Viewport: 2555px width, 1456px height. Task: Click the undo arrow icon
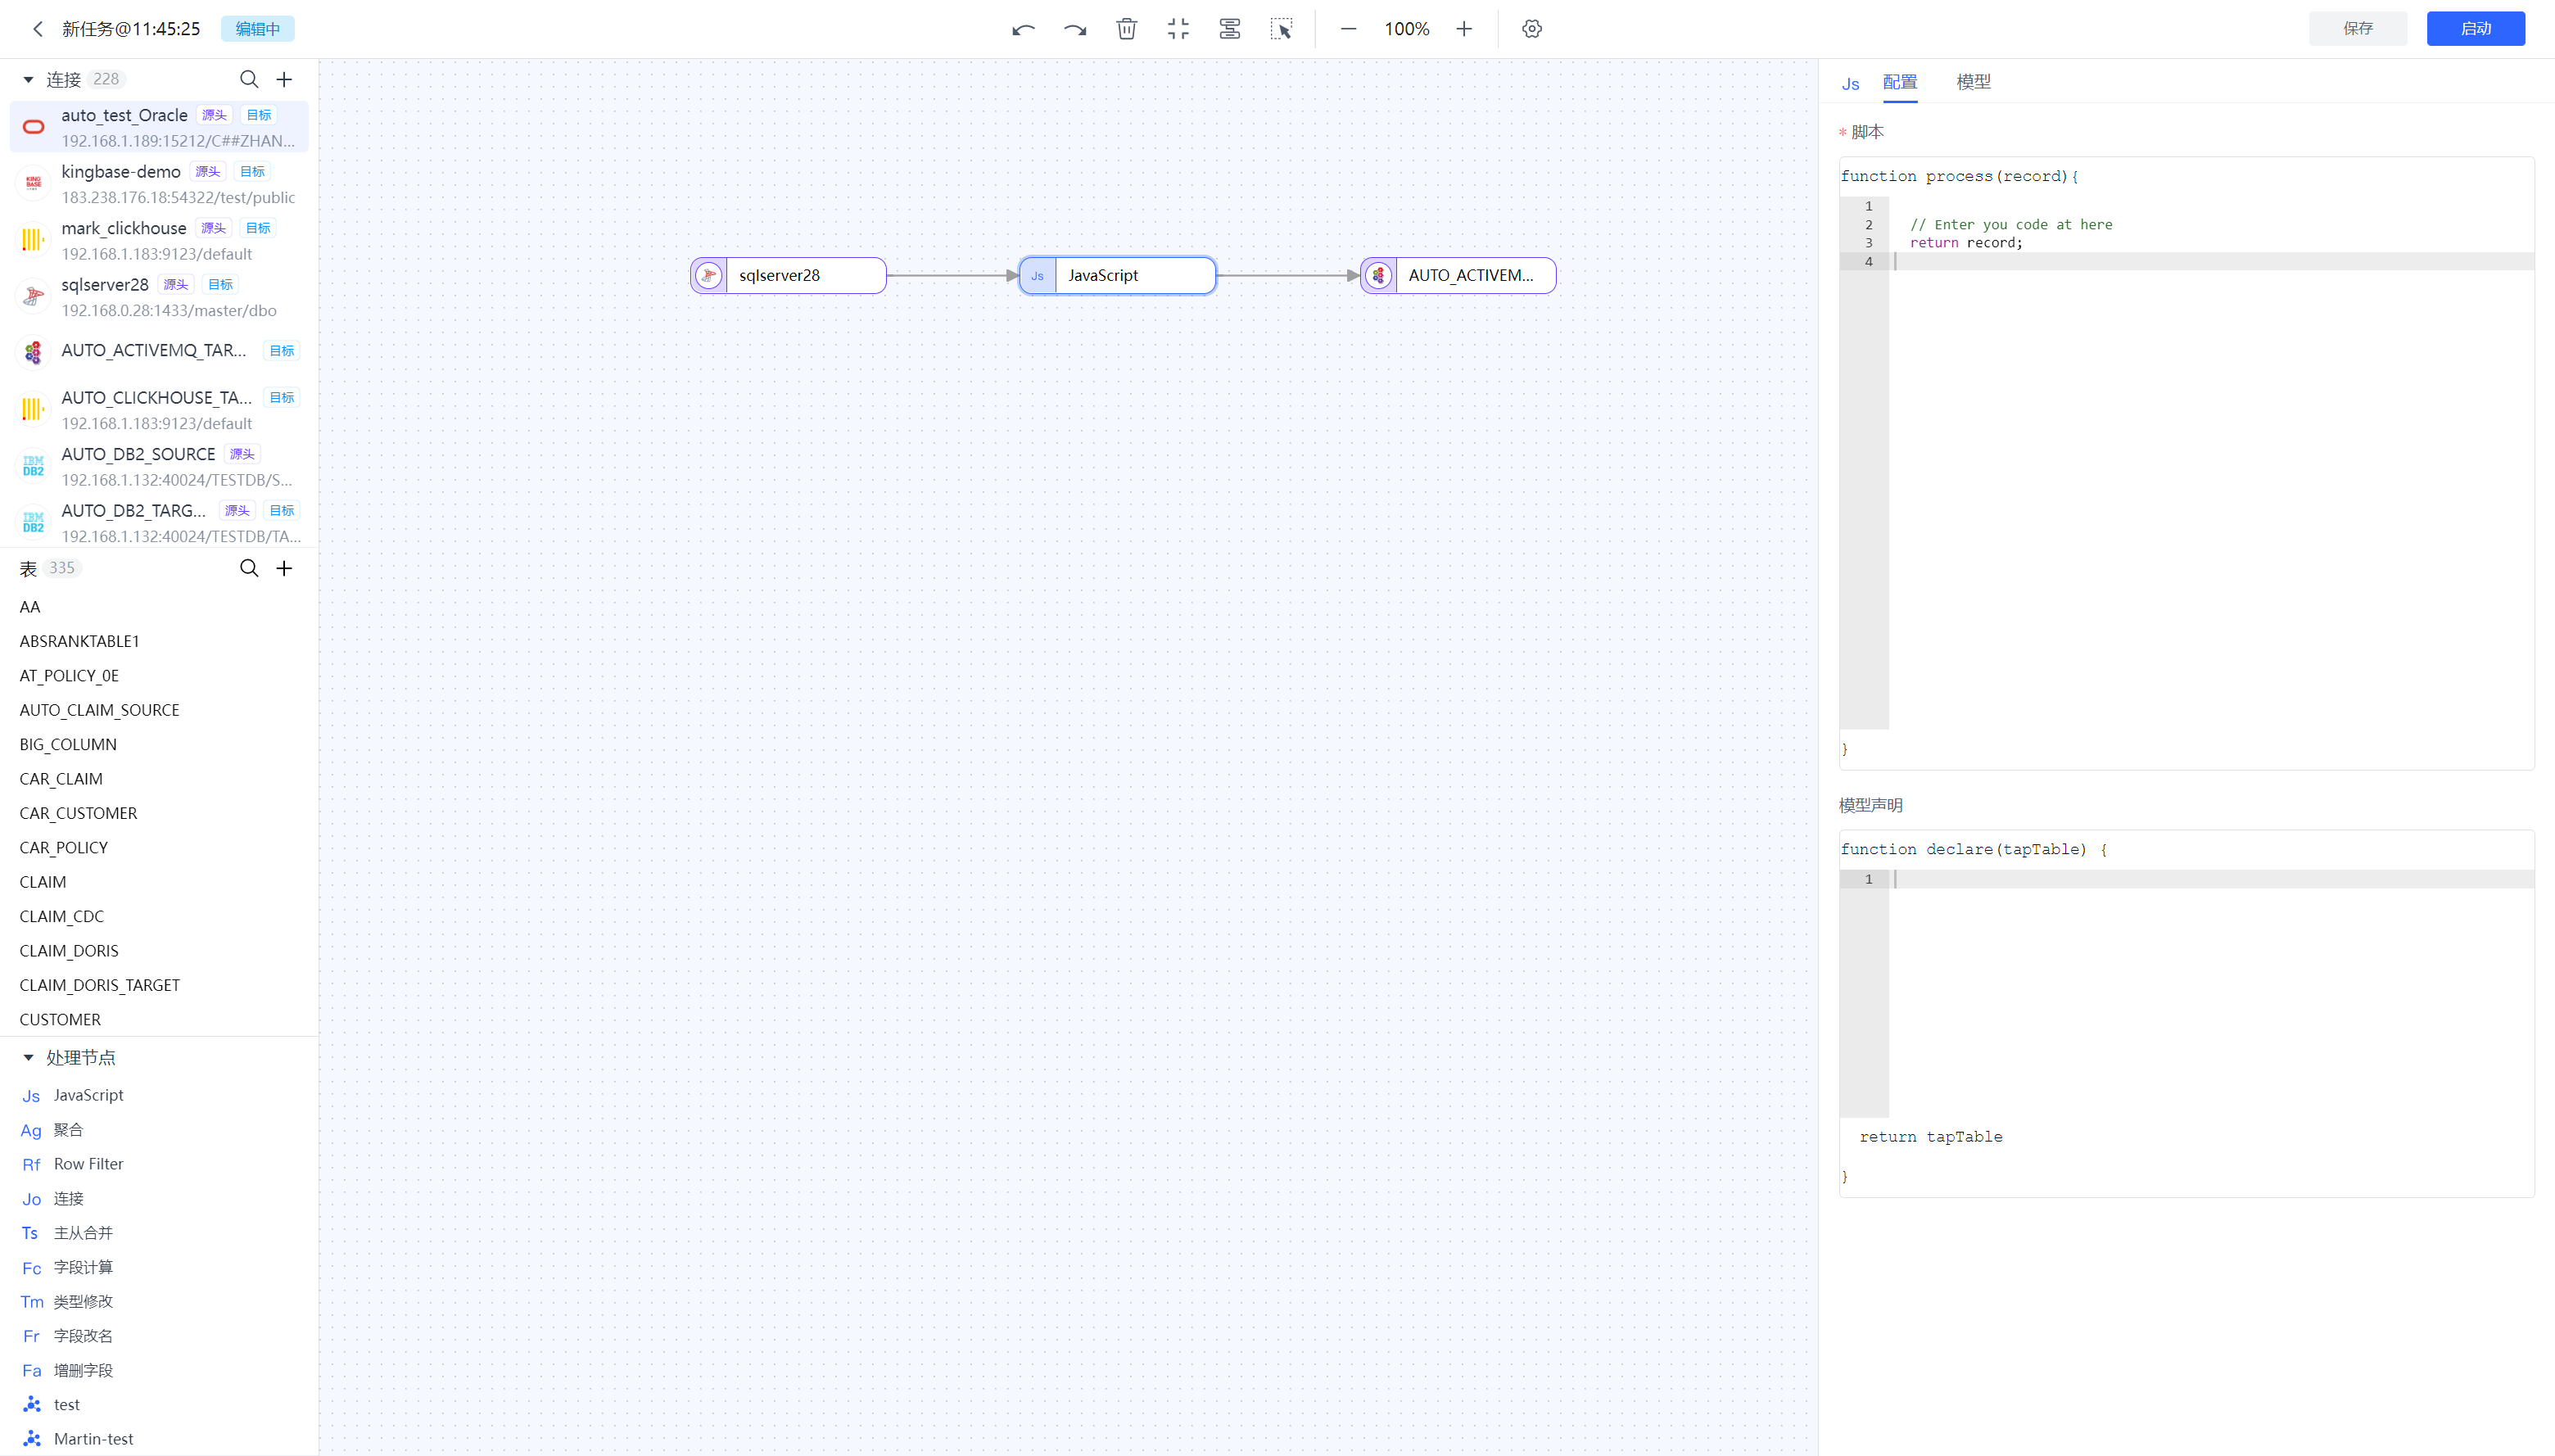point(1023,29)
